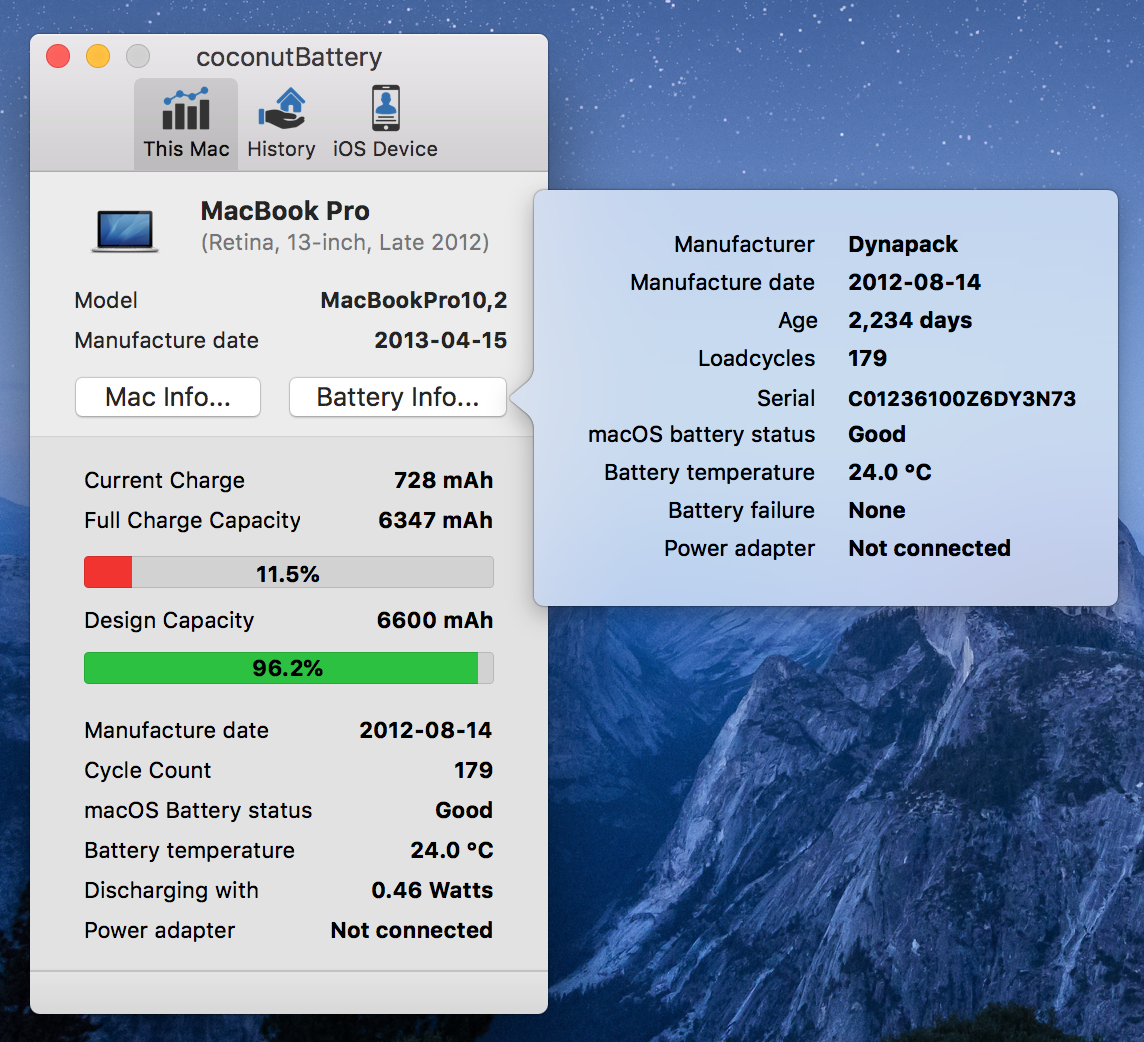
Task: Click the Design Capacity label
Action: (169, 620)
